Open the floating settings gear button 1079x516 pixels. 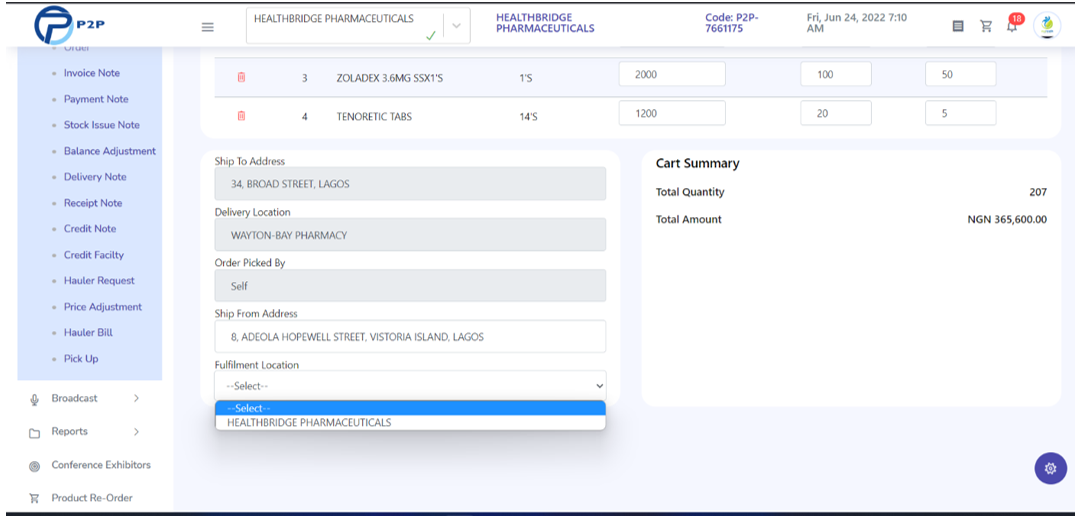1050,469
